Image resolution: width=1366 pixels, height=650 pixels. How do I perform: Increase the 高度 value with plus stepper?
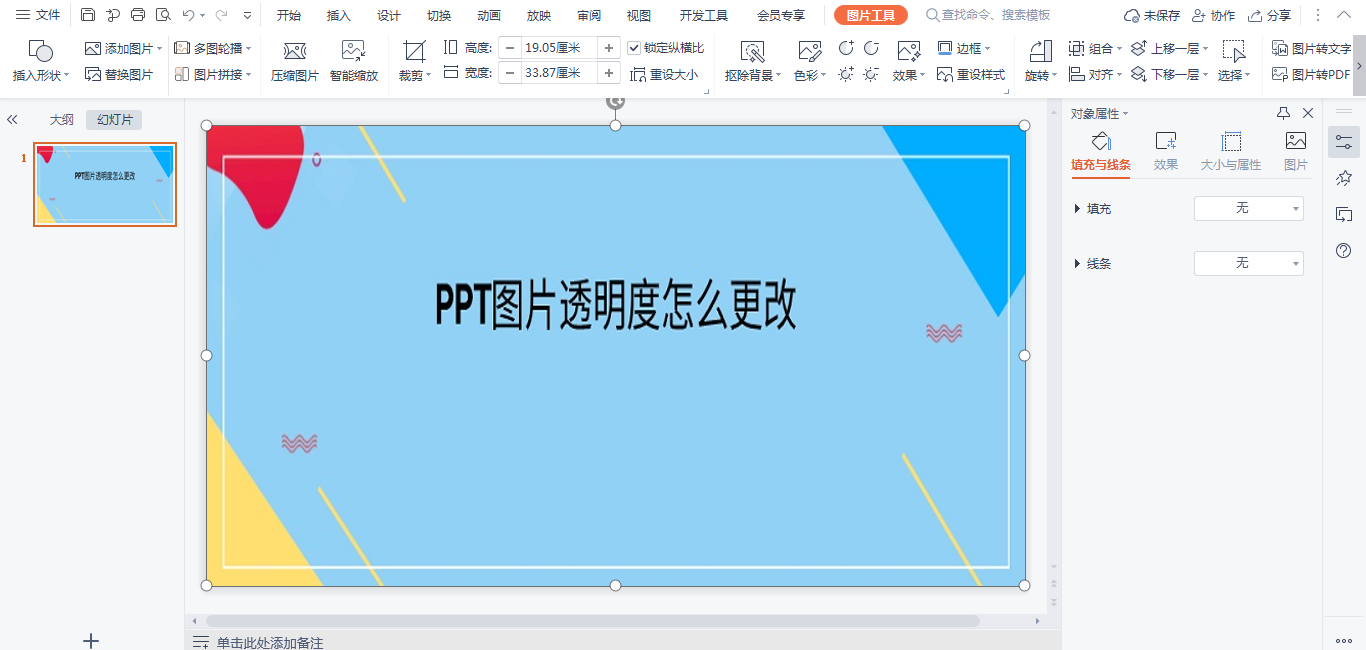pos(608,47)
